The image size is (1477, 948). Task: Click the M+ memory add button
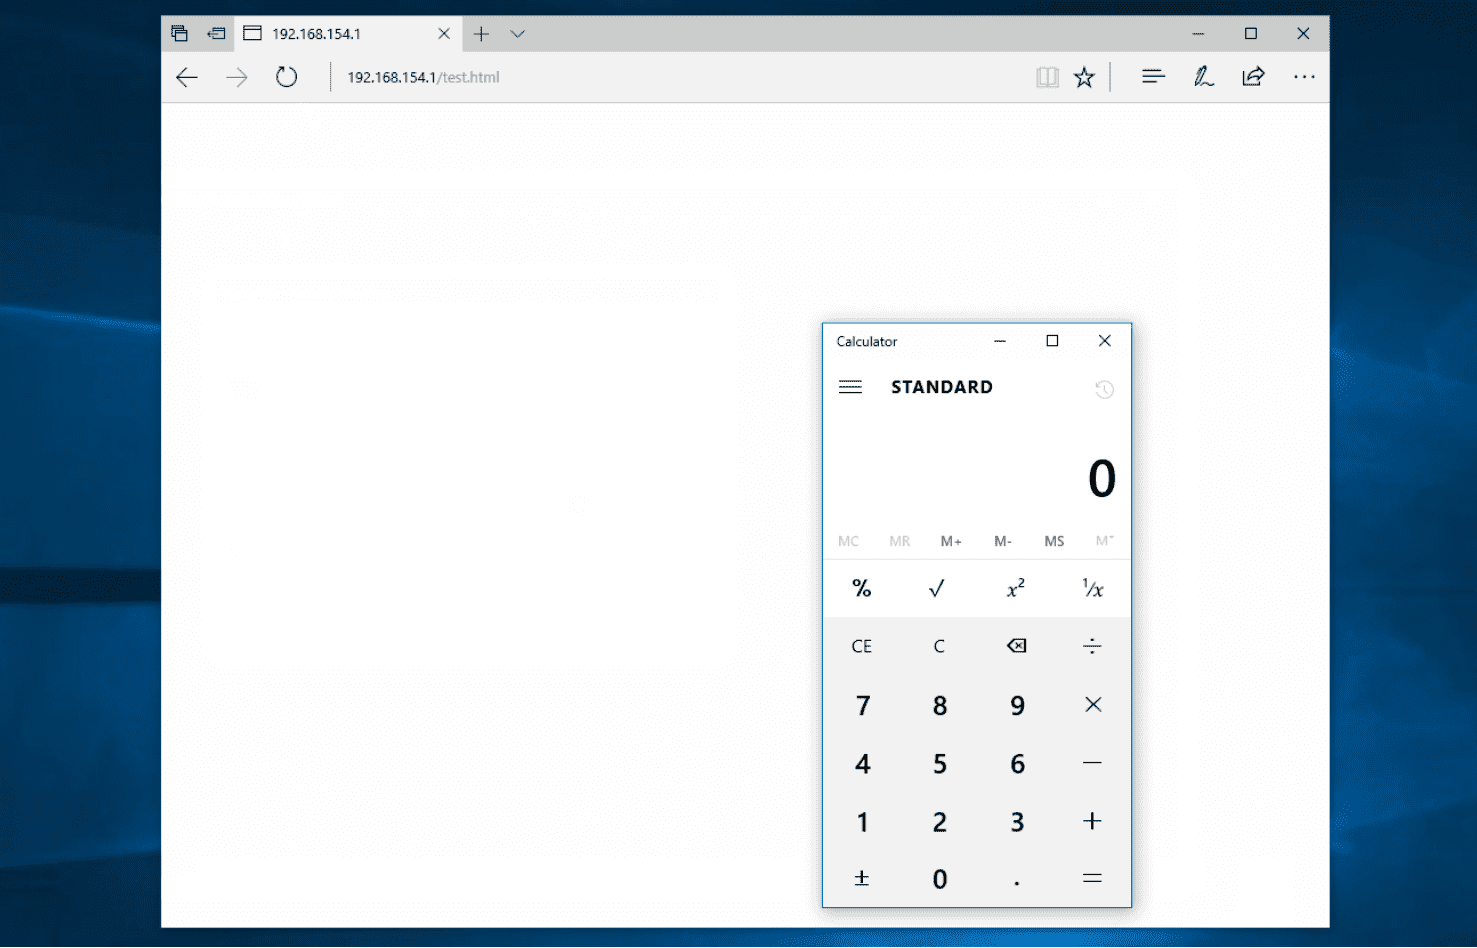[951, 541]
